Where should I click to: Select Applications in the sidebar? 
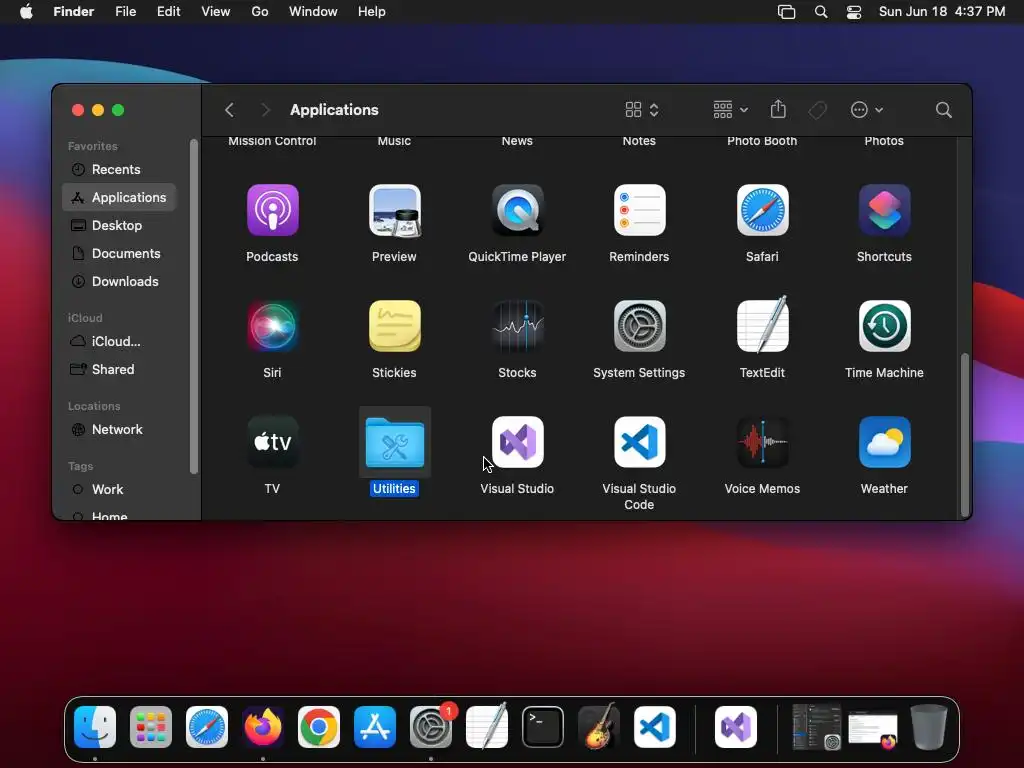(120, 197)
